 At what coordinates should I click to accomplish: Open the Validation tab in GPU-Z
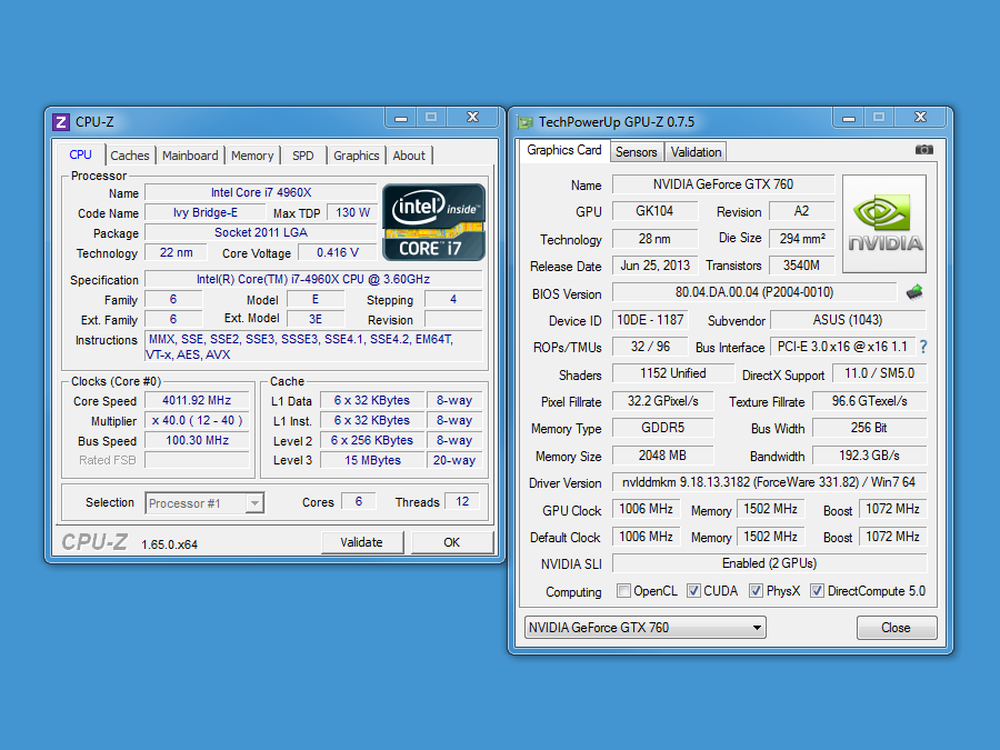(696, 152)
